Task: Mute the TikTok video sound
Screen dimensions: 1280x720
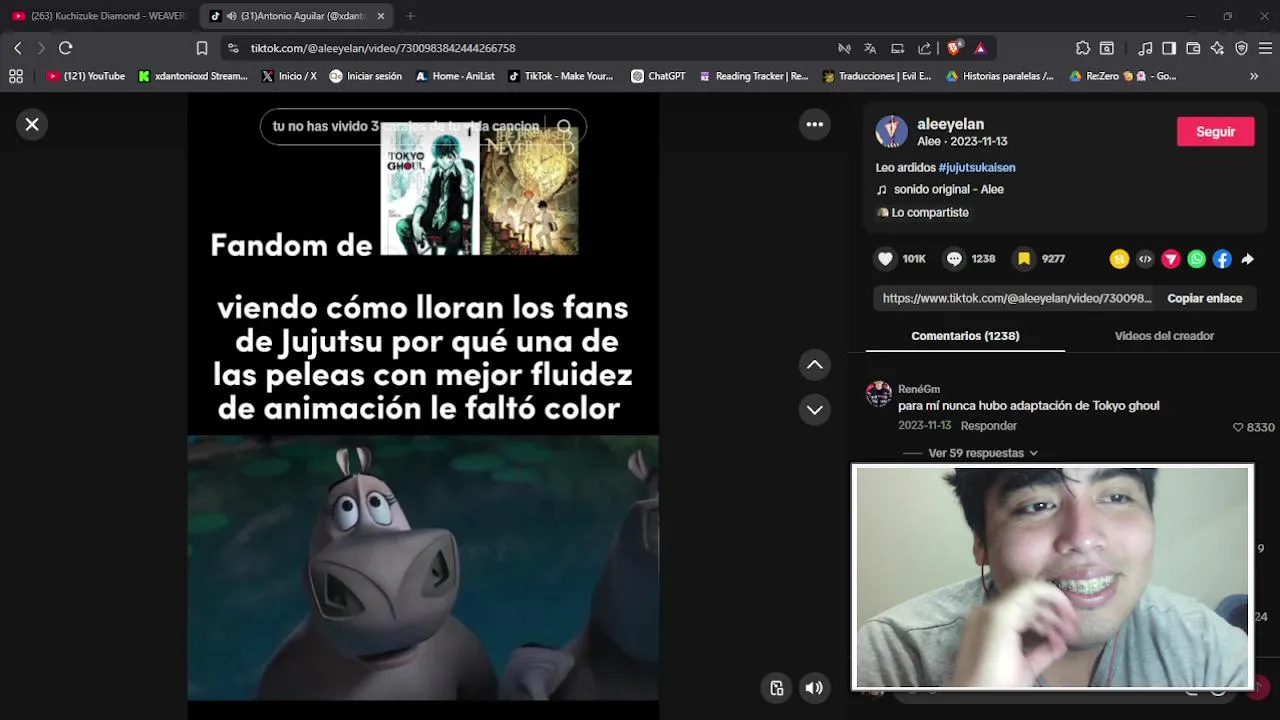Action: [x=814, y=687]
